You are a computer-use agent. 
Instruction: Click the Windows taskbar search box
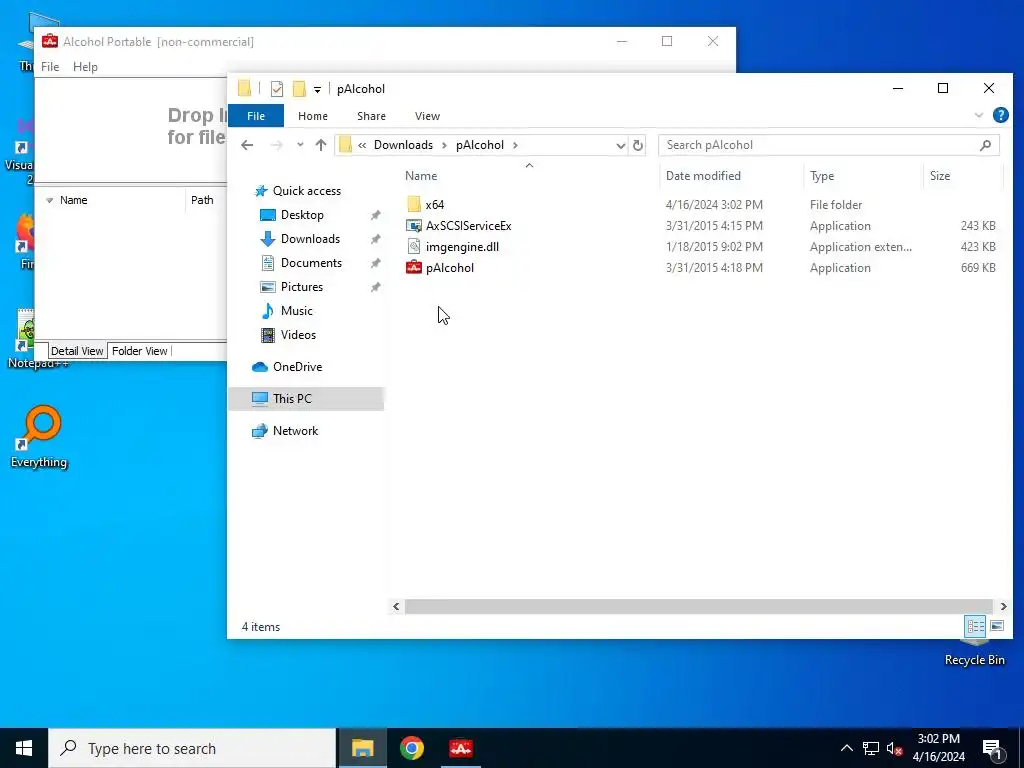click(x=192, y=748)
